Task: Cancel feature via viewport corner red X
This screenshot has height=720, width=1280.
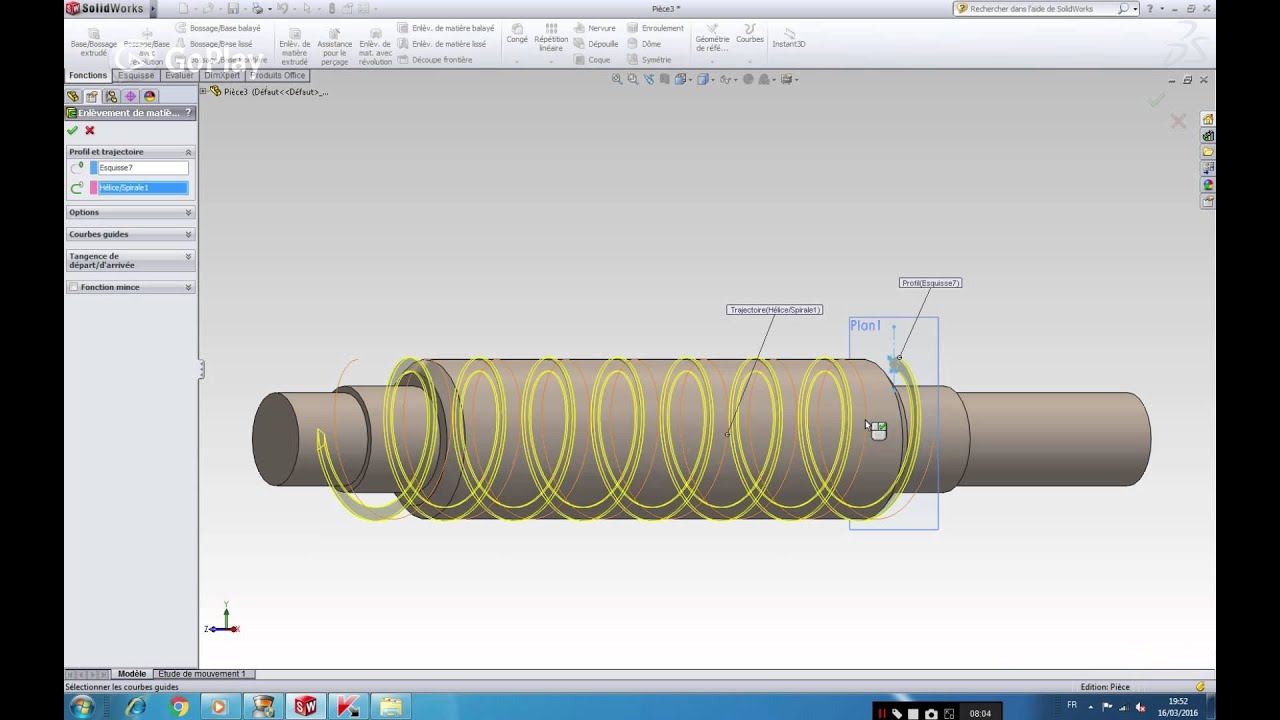Action: coord(1178,121)
